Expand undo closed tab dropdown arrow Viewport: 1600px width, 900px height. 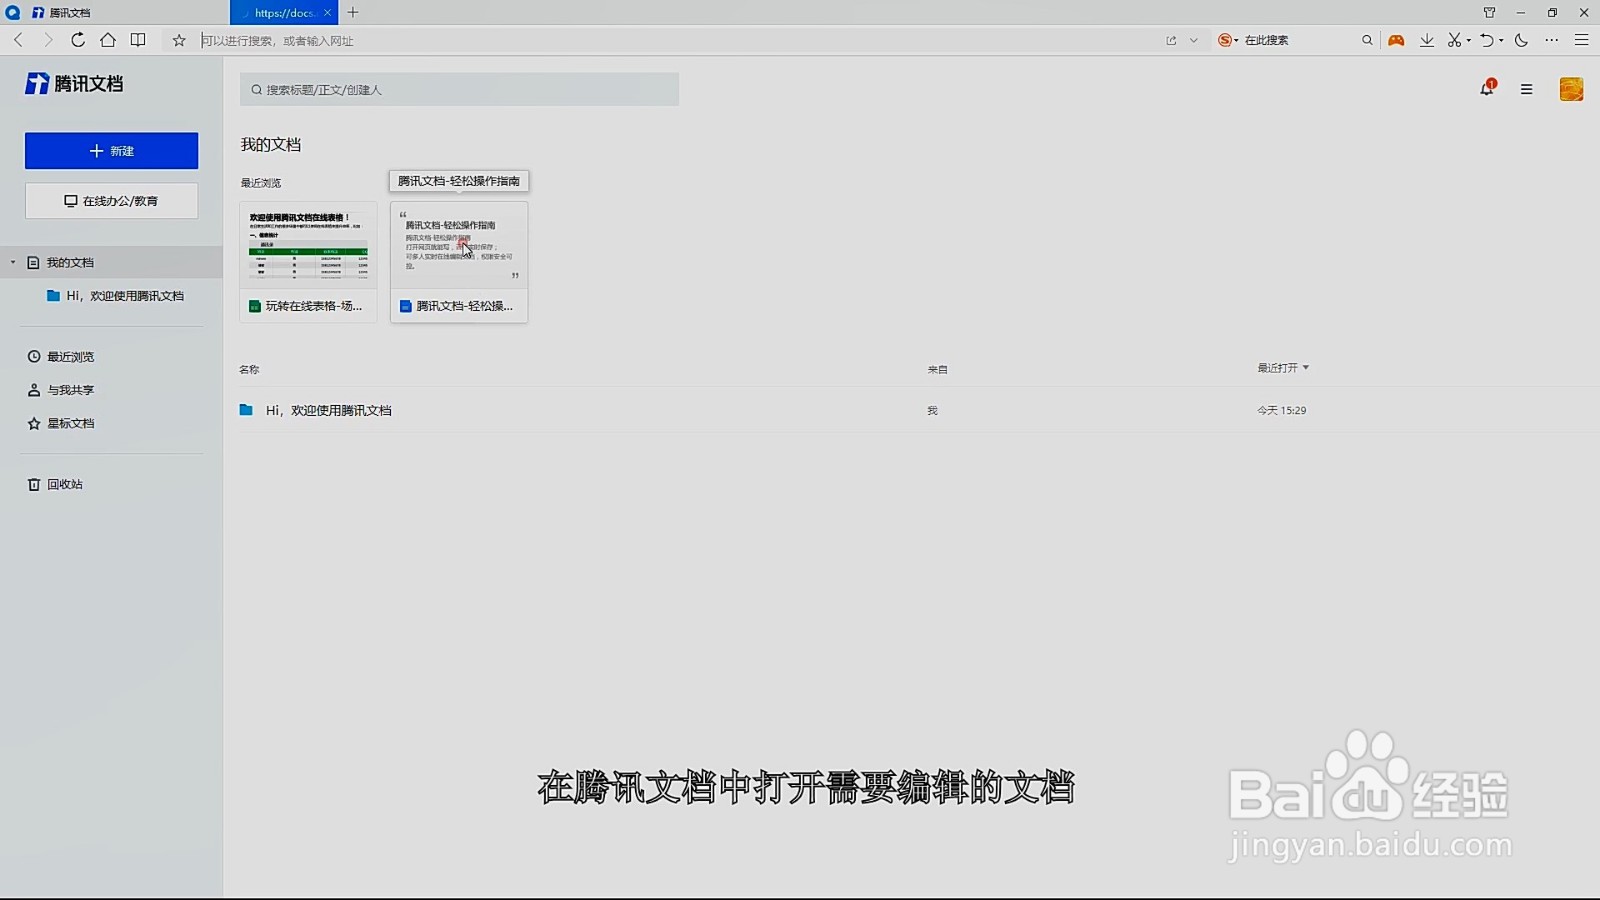click(1501, 41)
